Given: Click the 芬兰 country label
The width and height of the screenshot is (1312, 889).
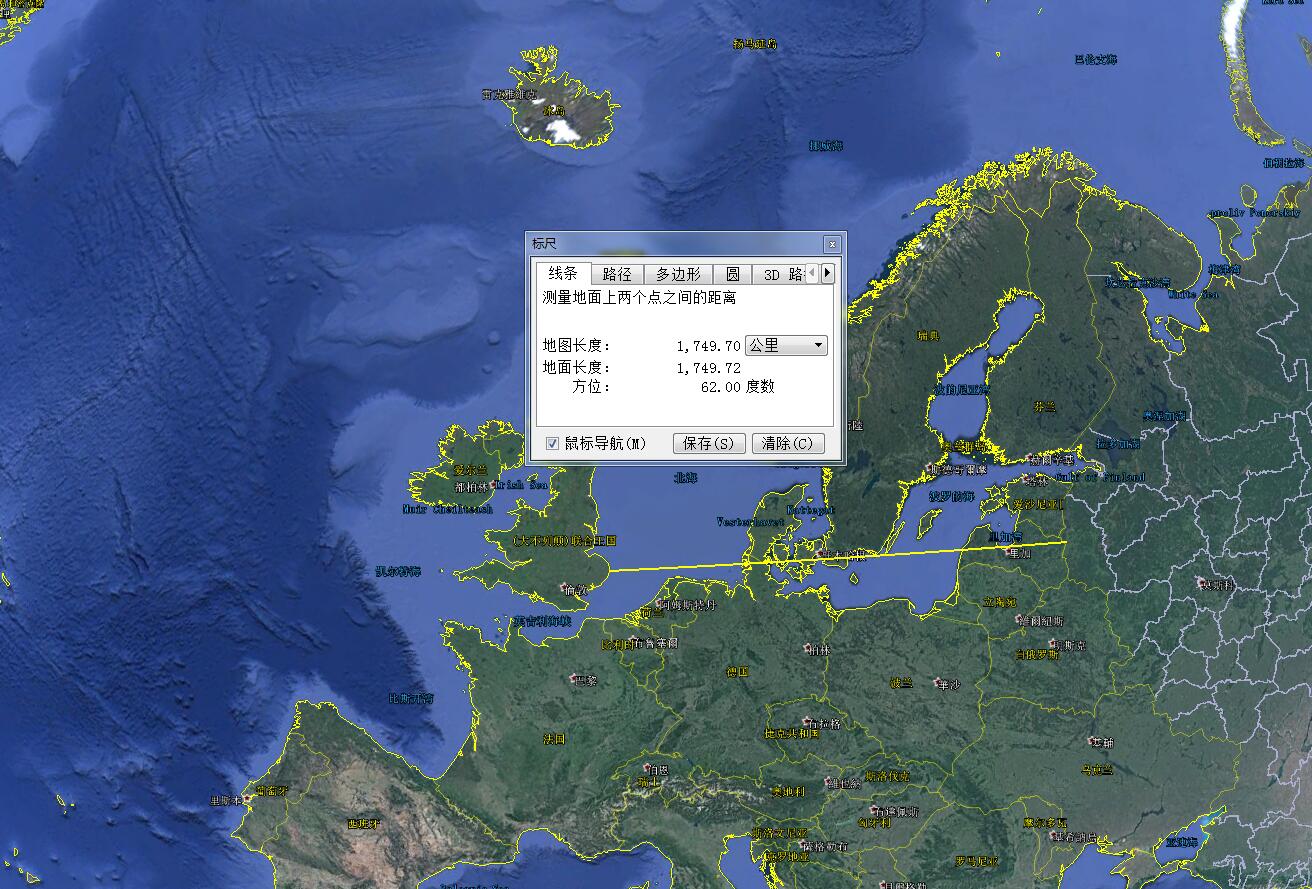Looking at the screenshot, I should coord(1044,407).
